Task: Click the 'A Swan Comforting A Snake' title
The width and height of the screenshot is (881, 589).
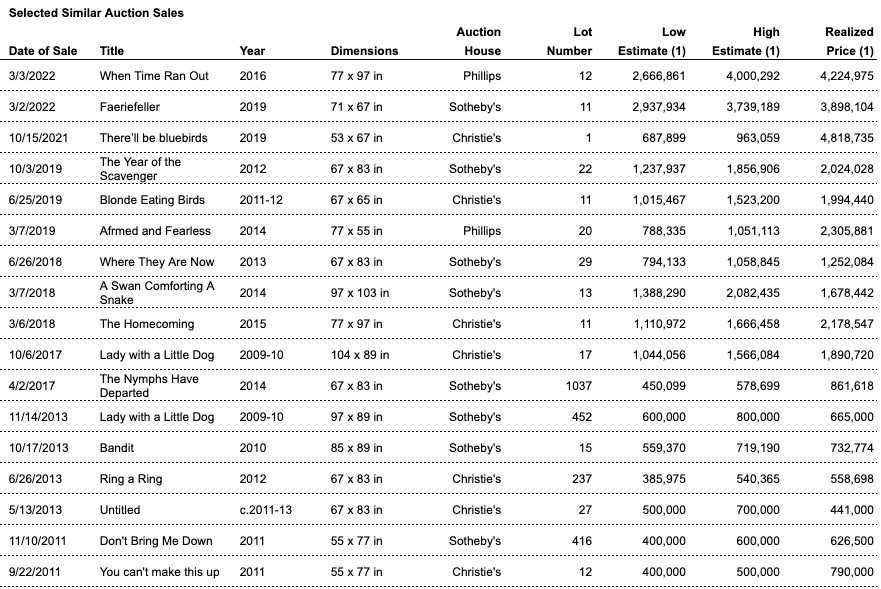Action: click(x=156, y=292)
